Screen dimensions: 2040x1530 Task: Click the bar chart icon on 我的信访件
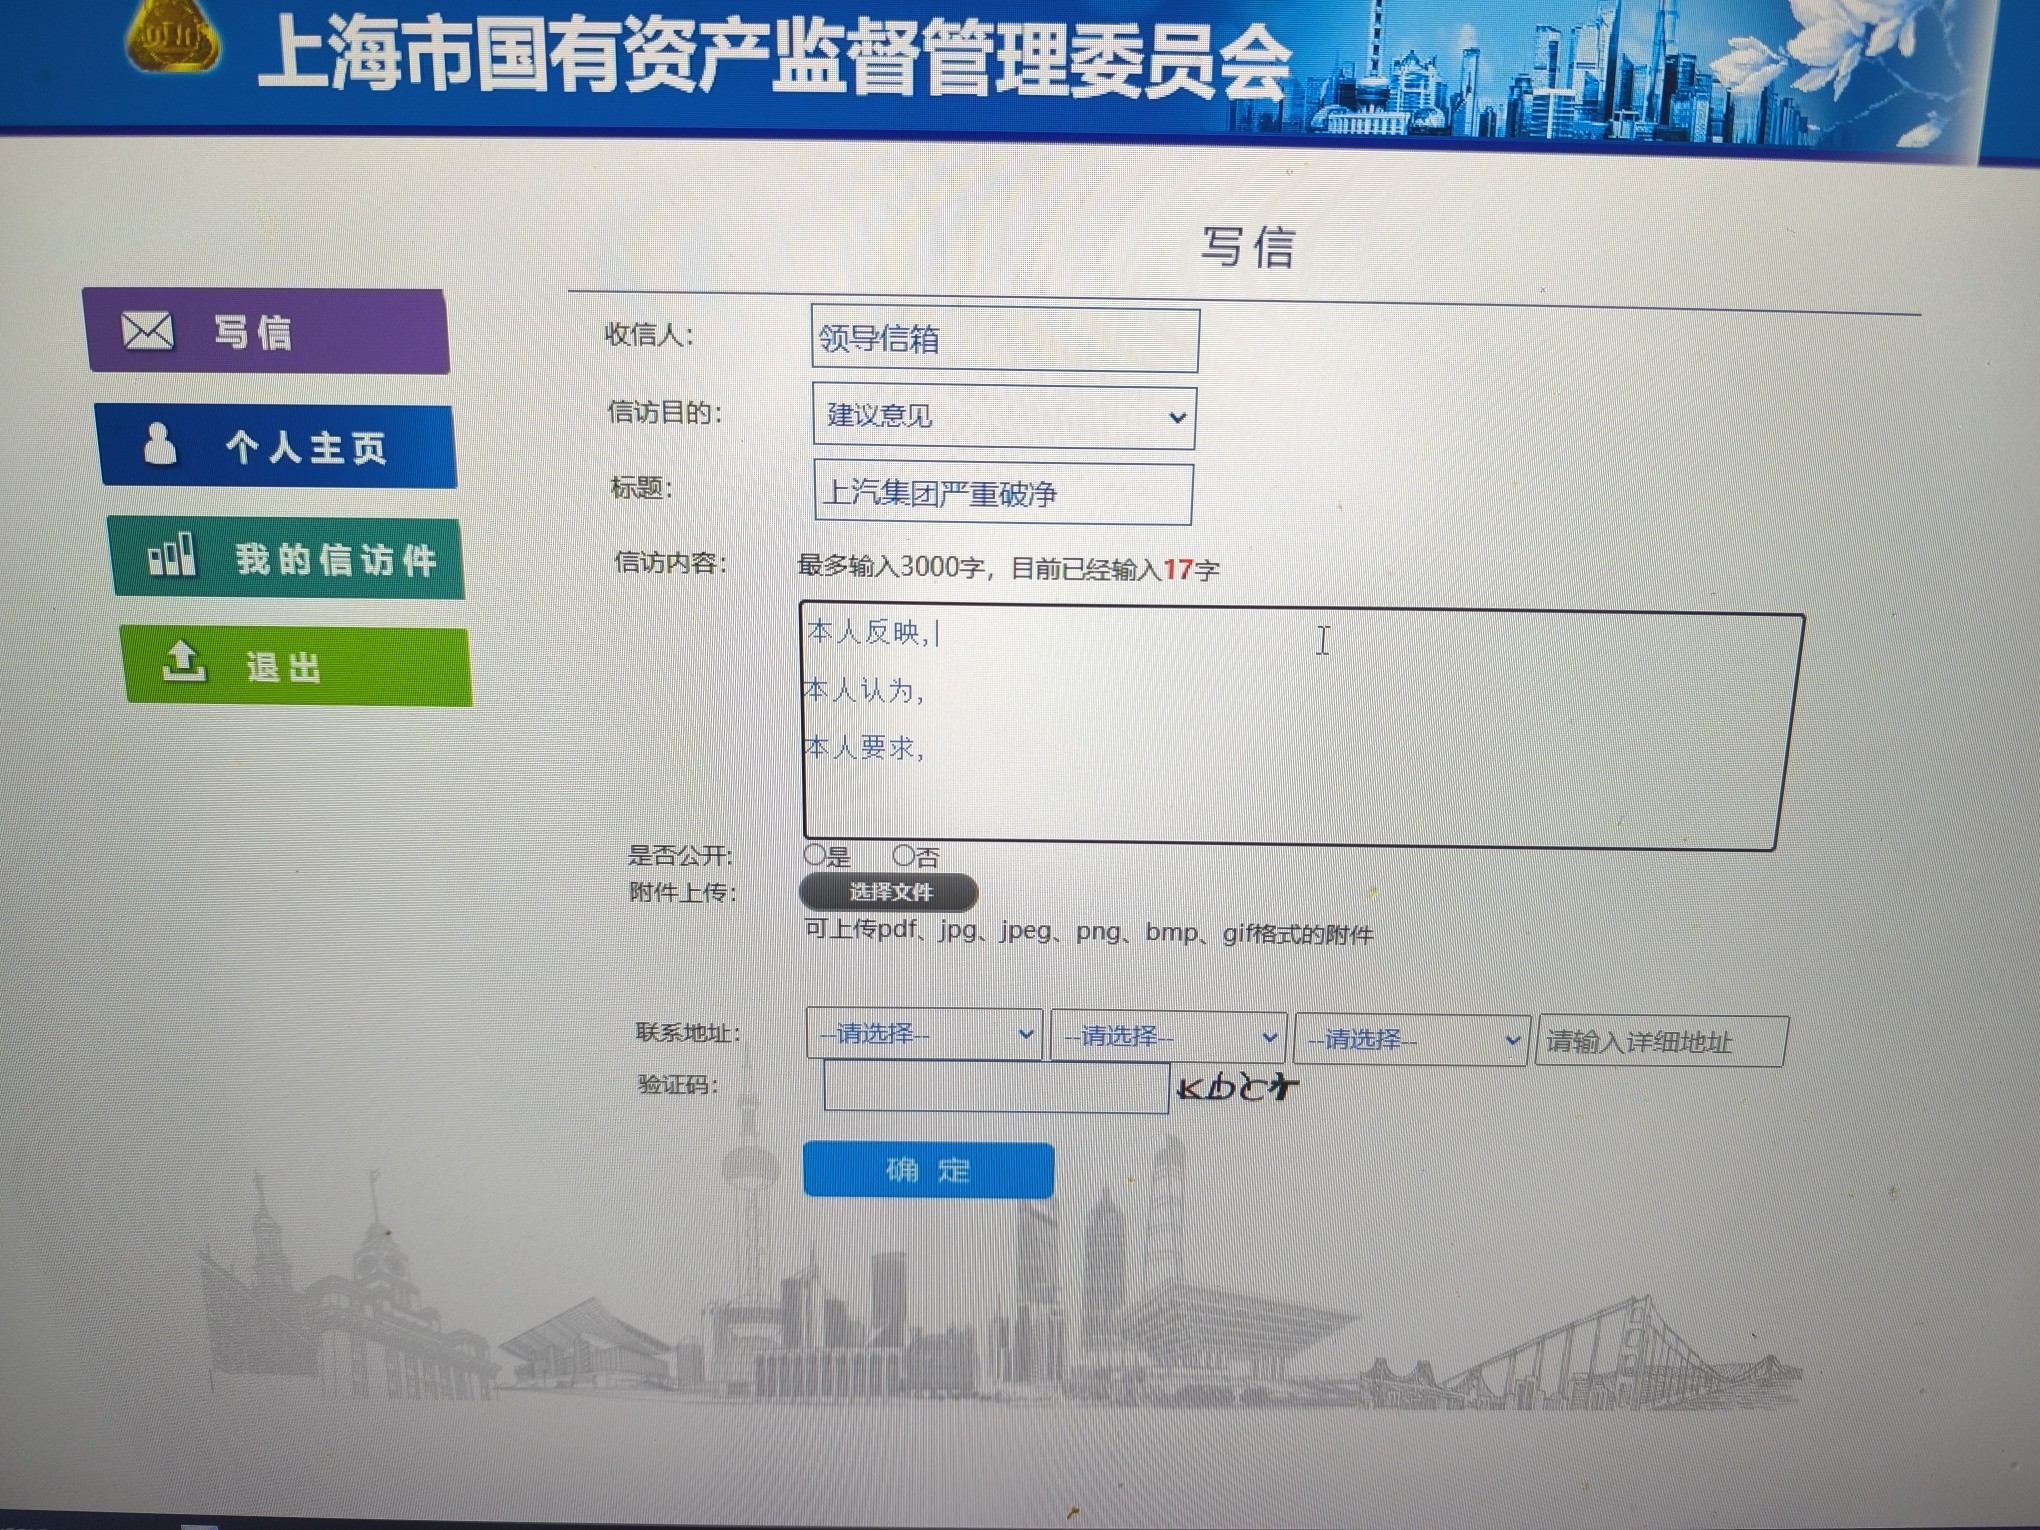[x=172, y=555]
